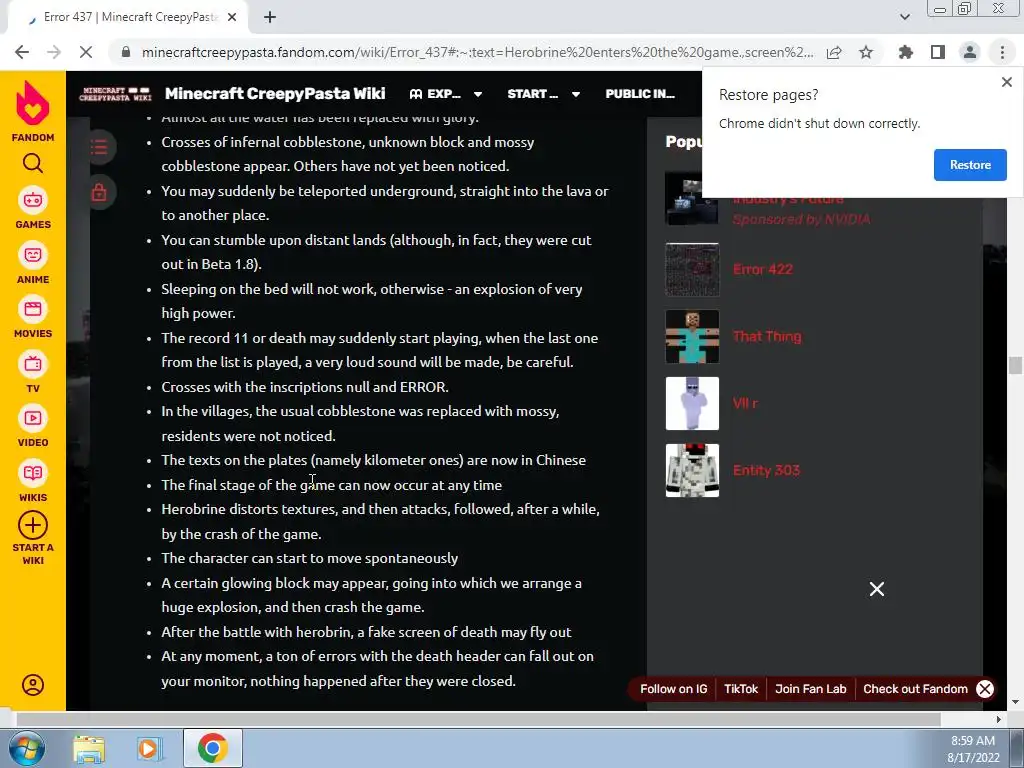1024x768 pixels.
Task: Open Windows Media Player from taskbar
Action: (x=149, y=748)
